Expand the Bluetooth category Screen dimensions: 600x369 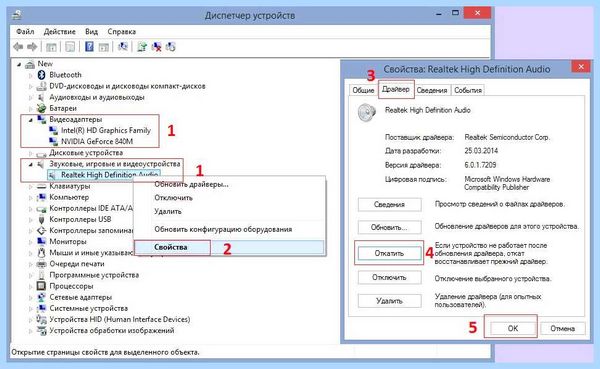tap(31, 75)
